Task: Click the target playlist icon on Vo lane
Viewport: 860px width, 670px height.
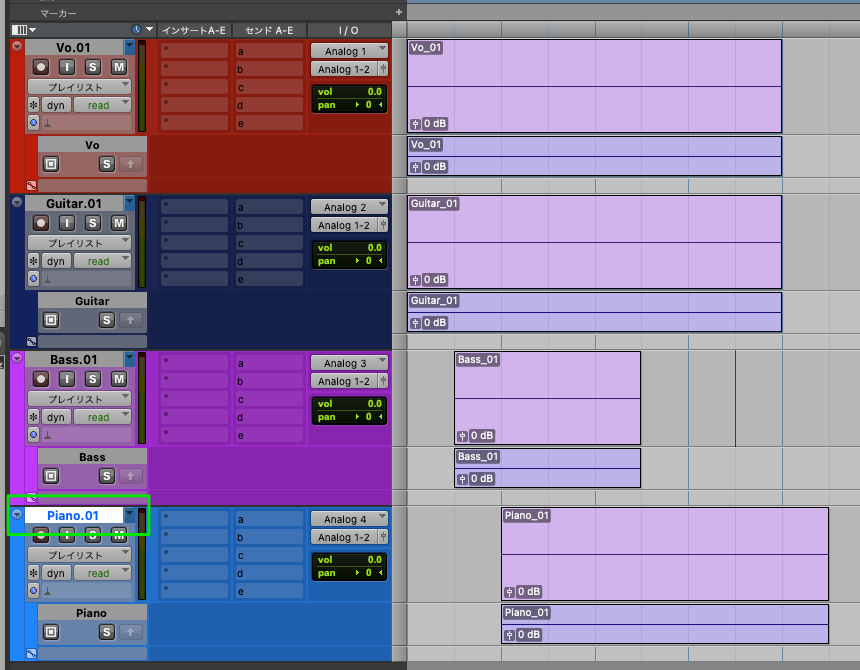Action: [x=51, y=164]
